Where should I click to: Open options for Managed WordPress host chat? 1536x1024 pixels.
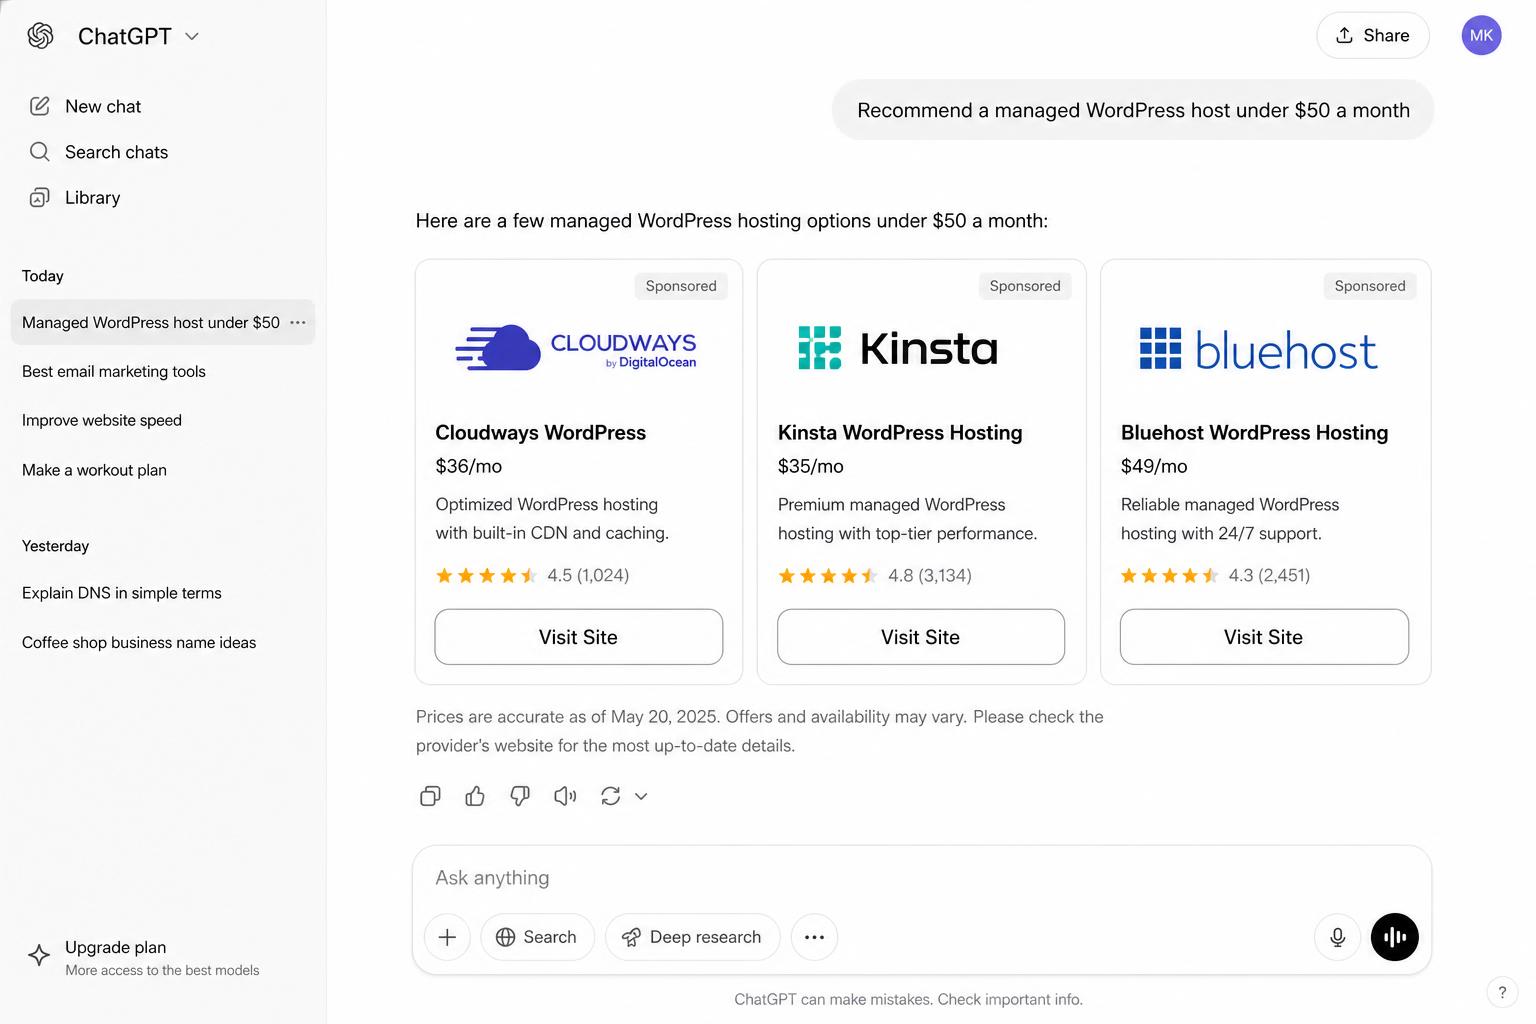coord(298,322)
